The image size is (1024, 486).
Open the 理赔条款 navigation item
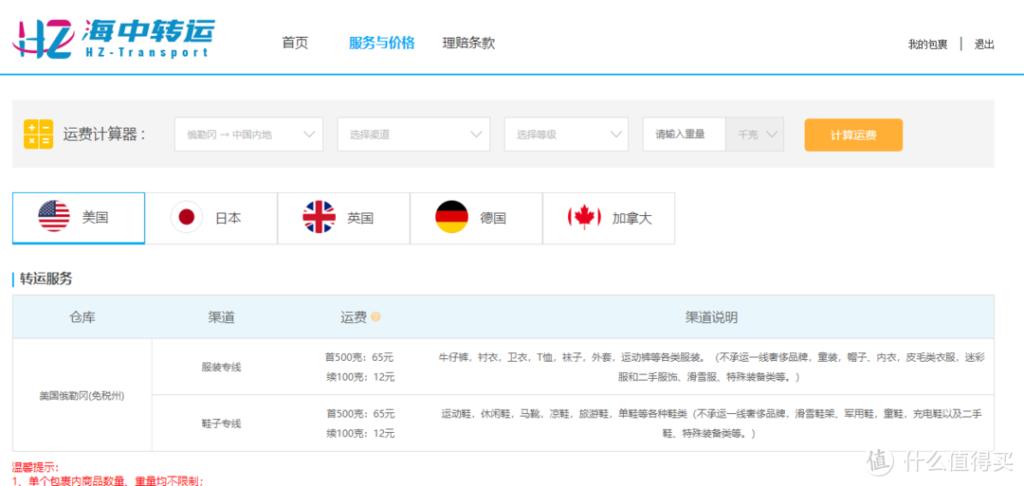point(469,43)
